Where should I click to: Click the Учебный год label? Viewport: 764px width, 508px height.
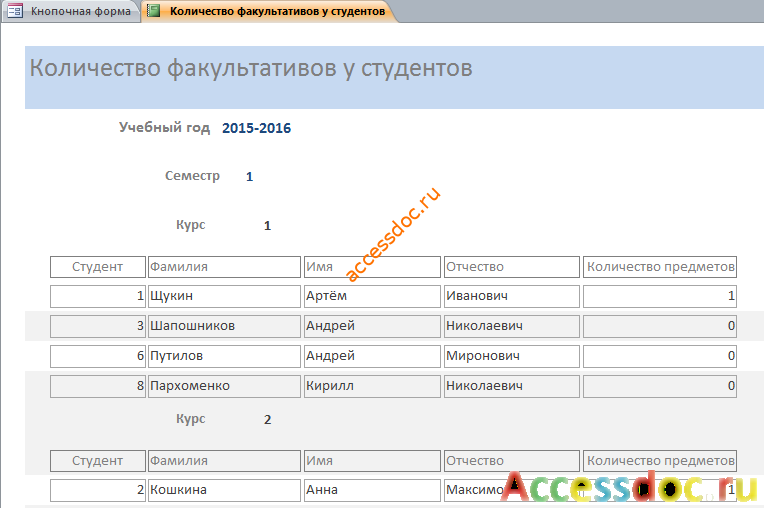click(x=164, y=128)
